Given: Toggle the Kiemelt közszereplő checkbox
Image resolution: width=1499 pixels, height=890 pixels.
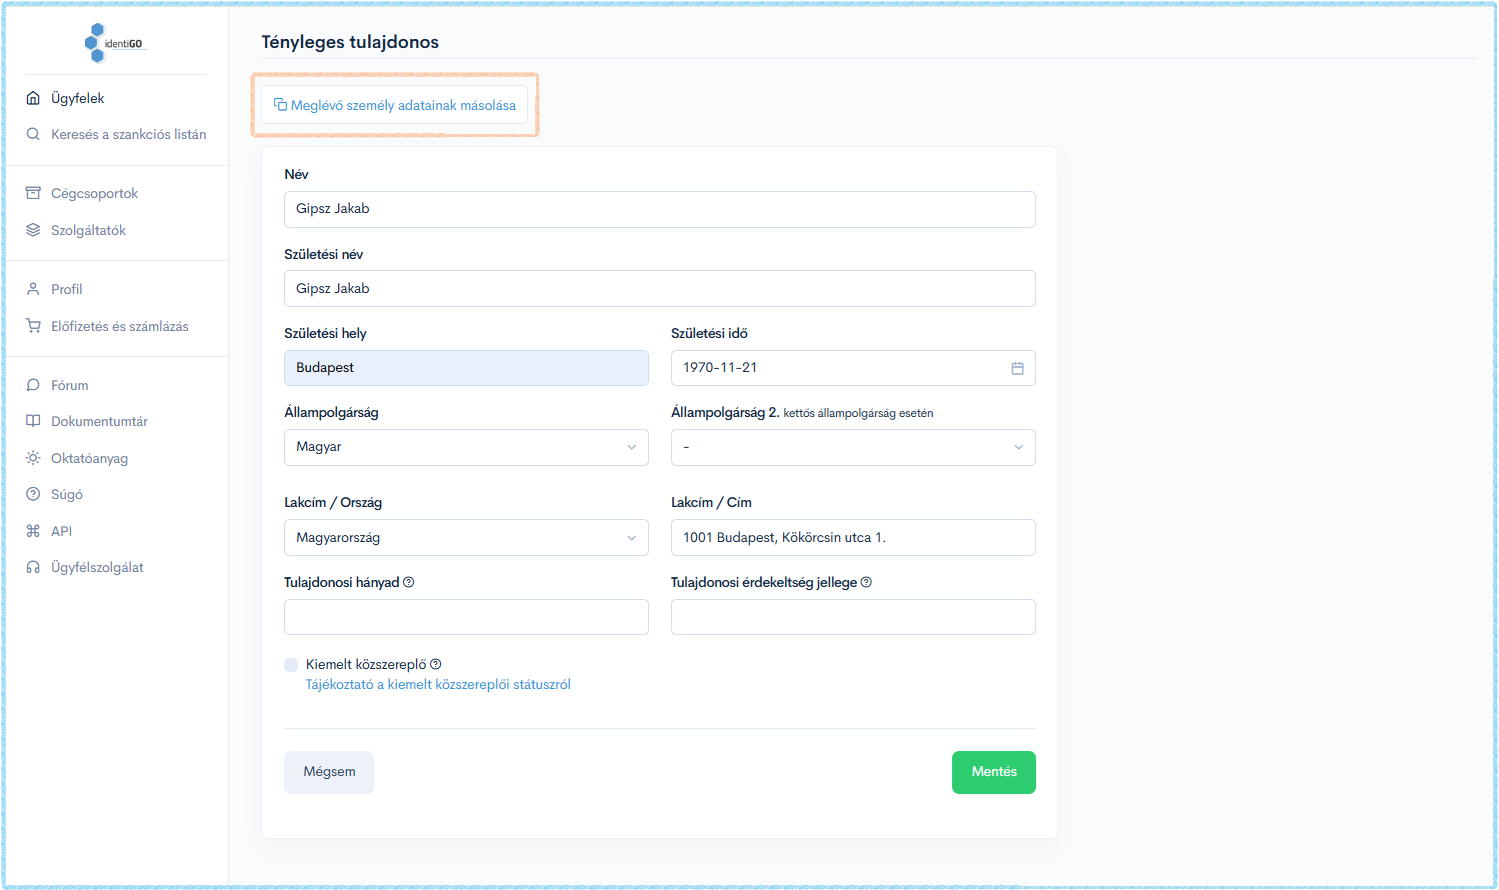Looking at the screenshot, I should pyautogui.click(x=291, y=665).
